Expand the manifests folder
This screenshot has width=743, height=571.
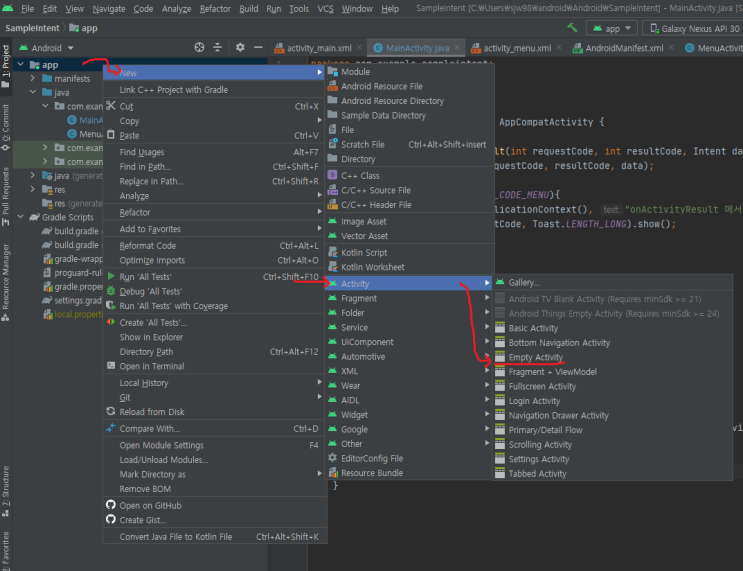[33, 78]
